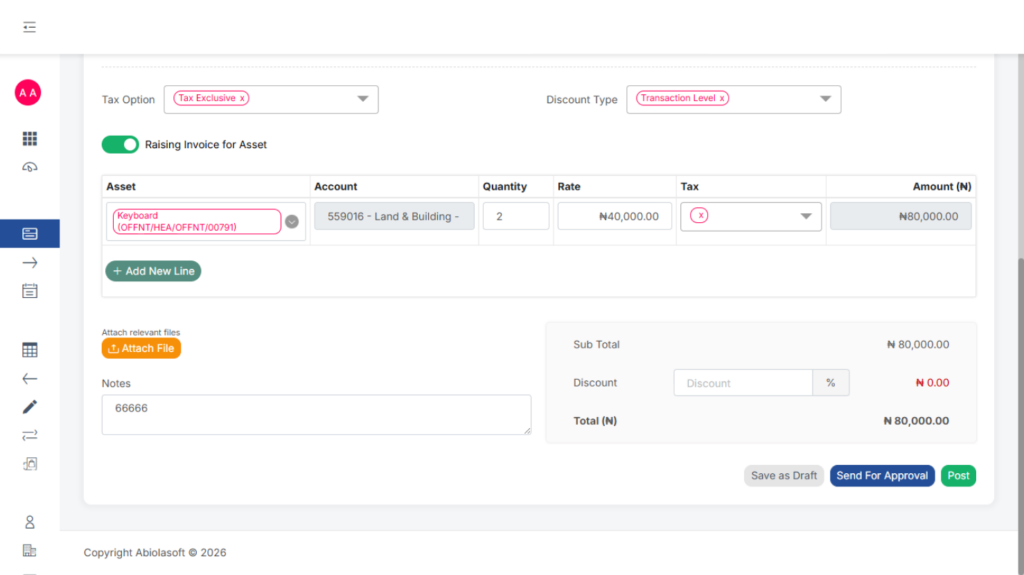The height and width of the screenshot is (575, 1024).
Task: Click the AA user avatar
Action: point(28,93)
